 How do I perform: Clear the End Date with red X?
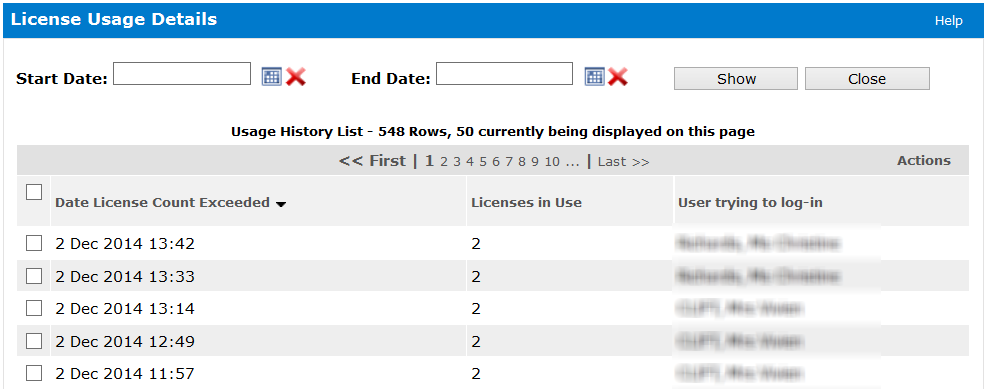click(x=617, y=77)
